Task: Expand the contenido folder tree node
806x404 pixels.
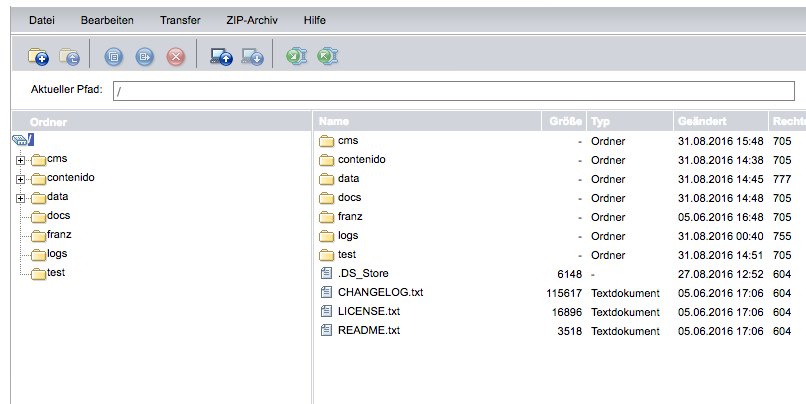Action: pos(20,179)
